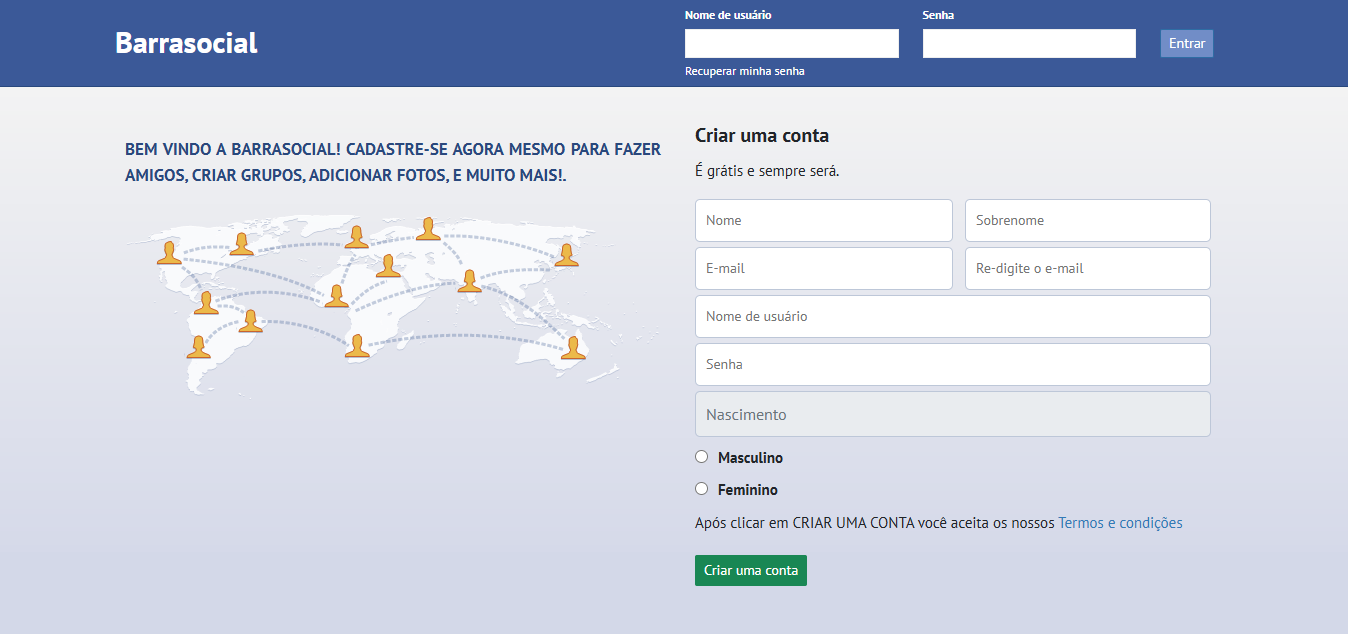Open the Nascimento date field

952,413
